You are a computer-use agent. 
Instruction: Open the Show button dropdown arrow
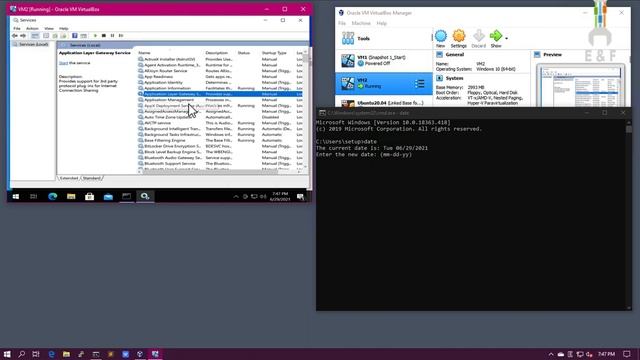(507, 38)
